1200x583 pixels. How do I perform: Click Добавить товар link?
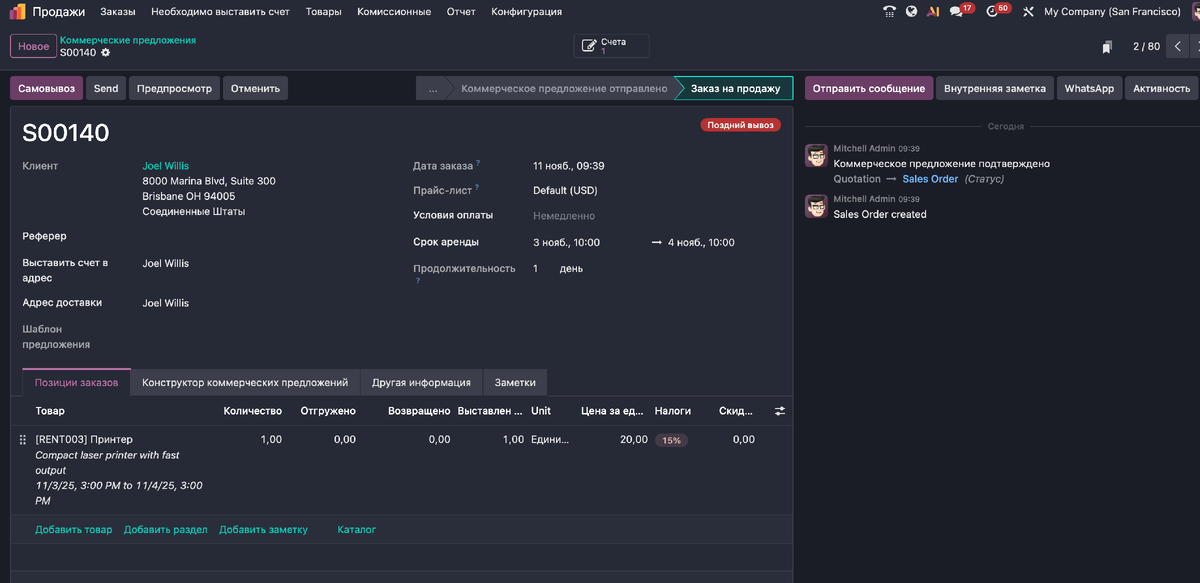(74, 529)
